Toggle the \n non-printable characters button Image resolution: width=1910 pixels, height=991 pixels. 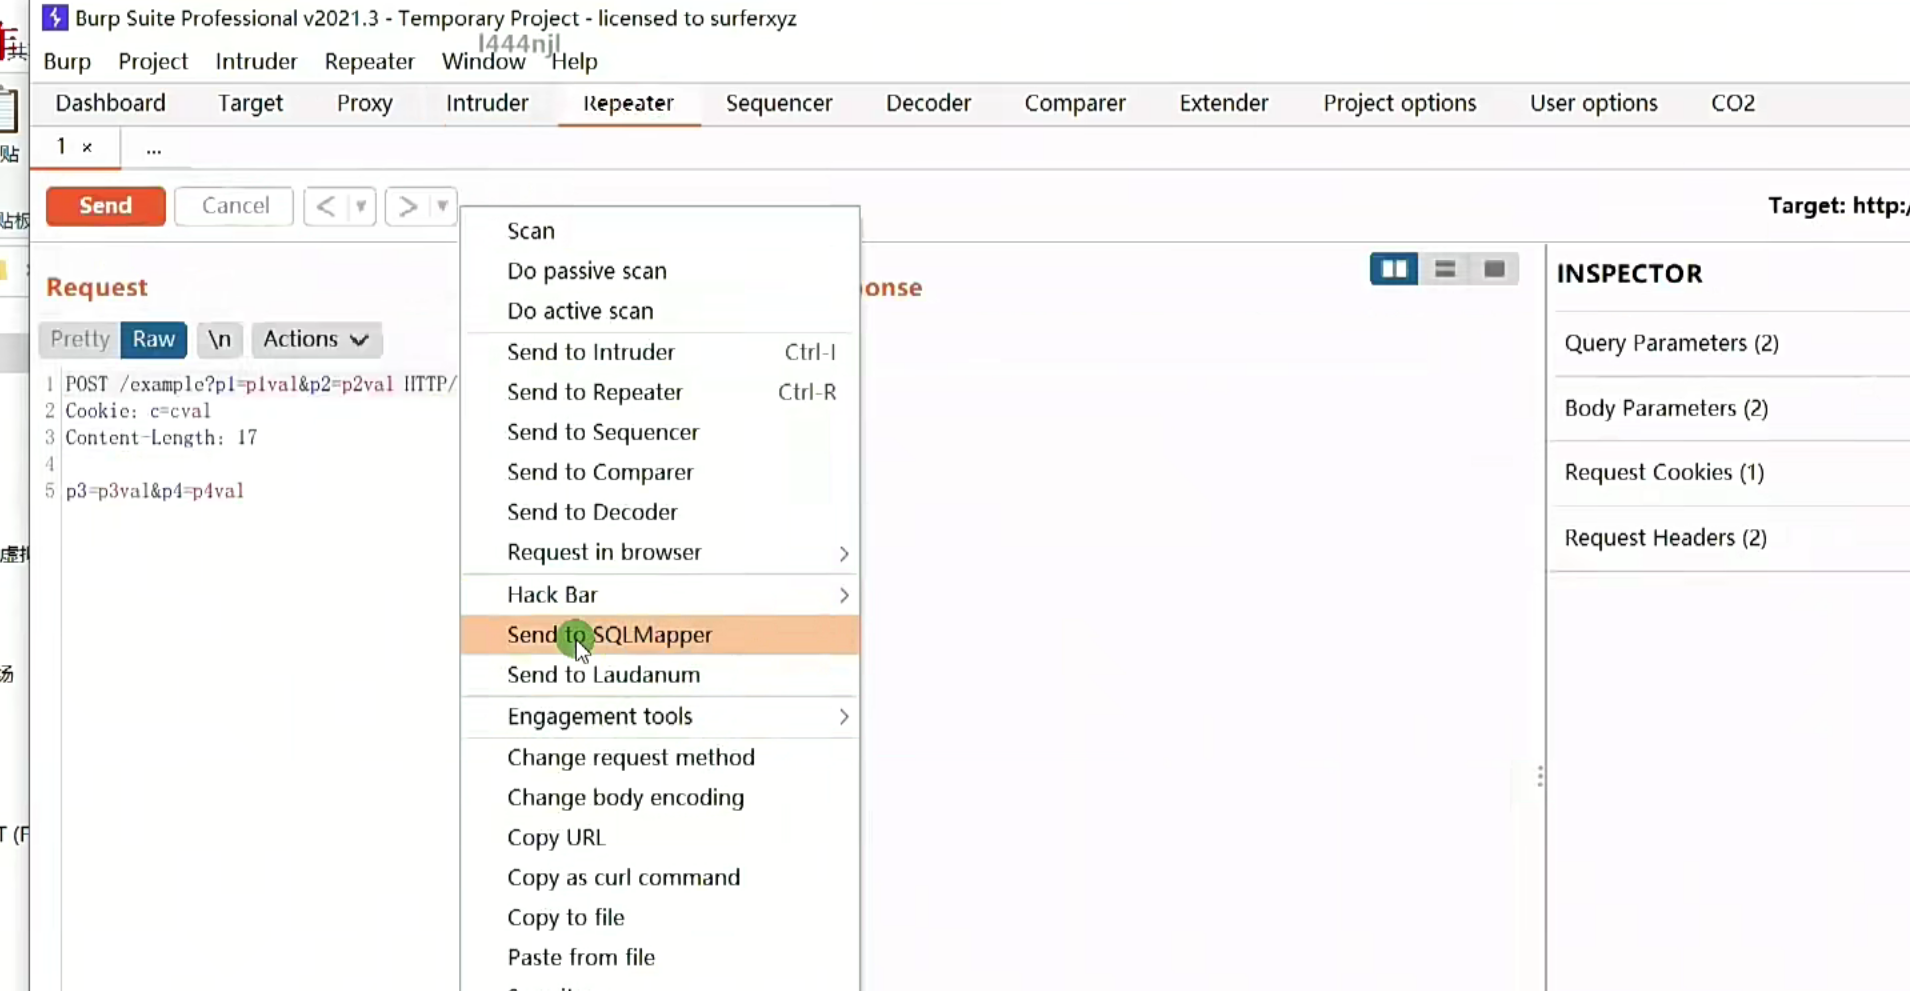click(219, 339)
